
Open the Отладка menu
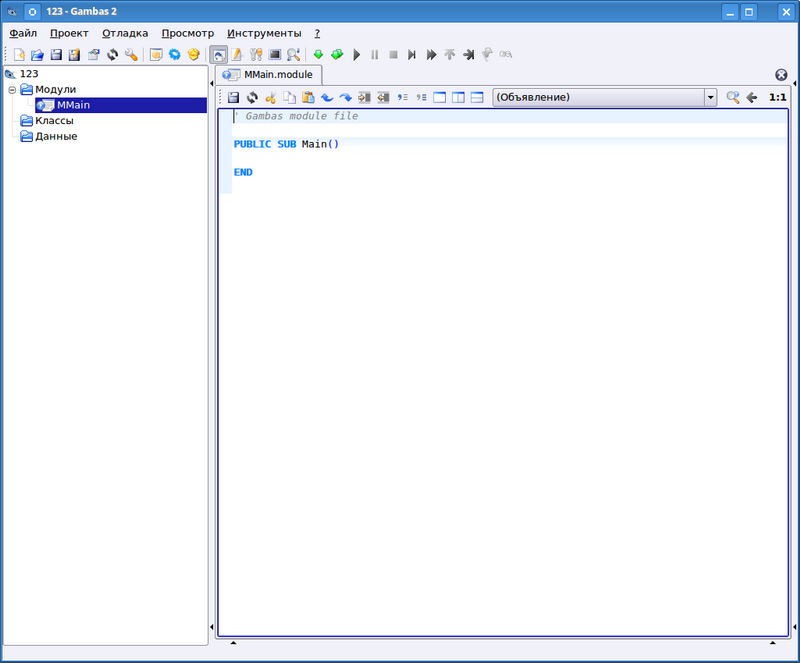[125, 33]
